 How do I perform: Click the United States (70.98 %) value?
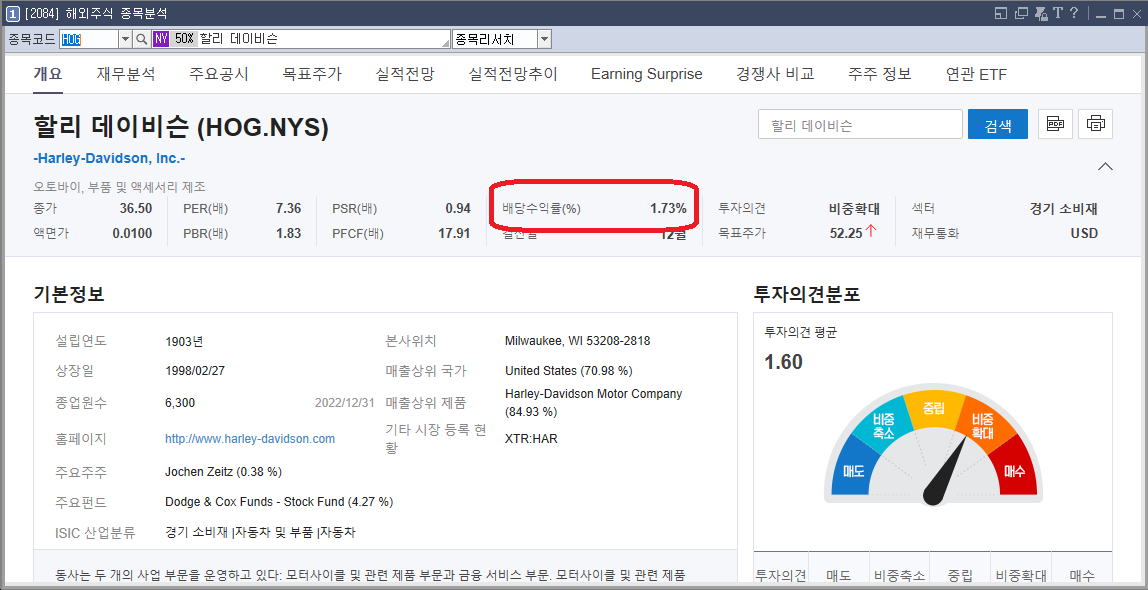pyautogui.click(x=569, y=370)
